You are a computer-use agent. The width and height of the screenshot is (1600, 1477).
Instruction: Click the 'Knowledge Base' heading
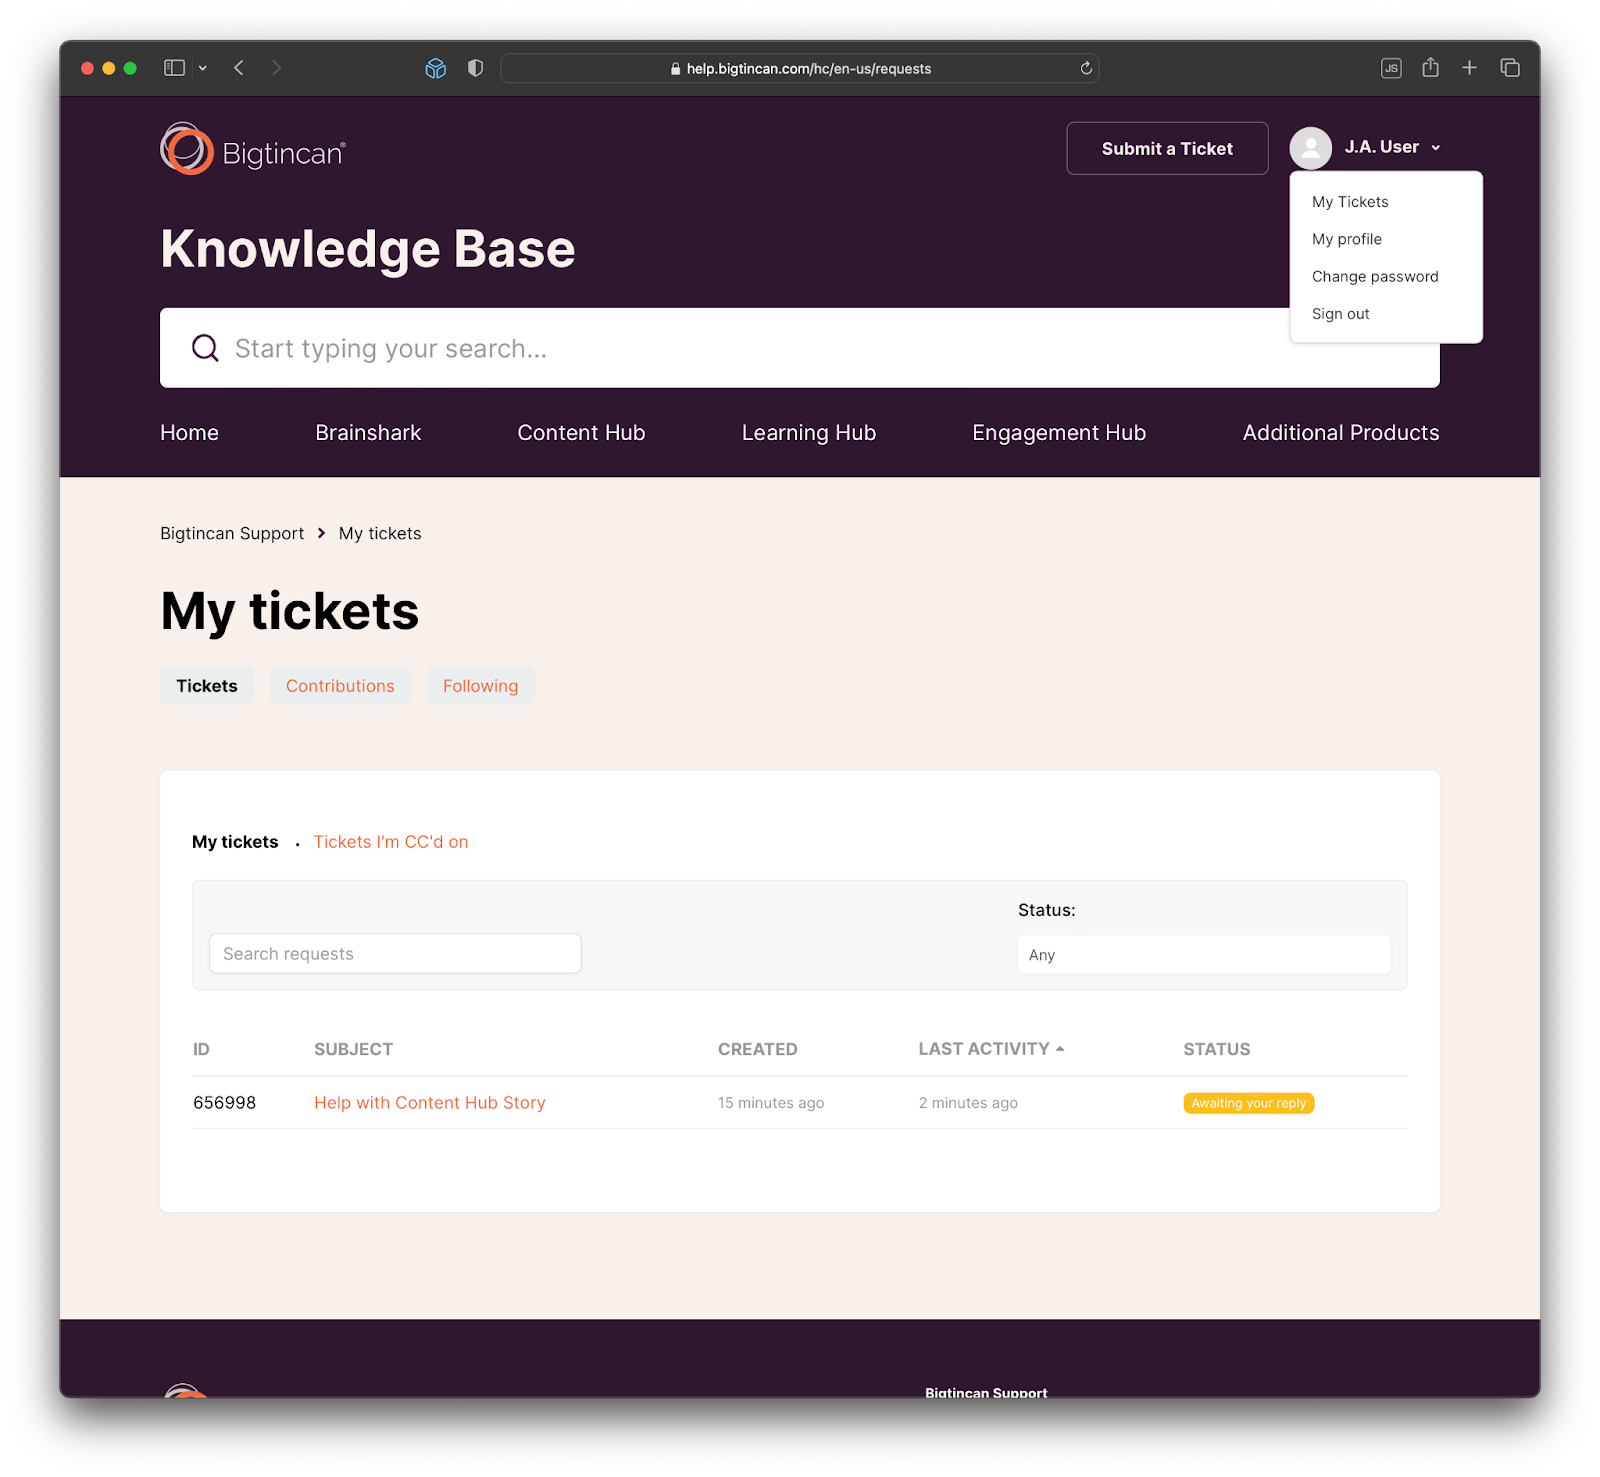pyautogui.click(x=368, y=249)
